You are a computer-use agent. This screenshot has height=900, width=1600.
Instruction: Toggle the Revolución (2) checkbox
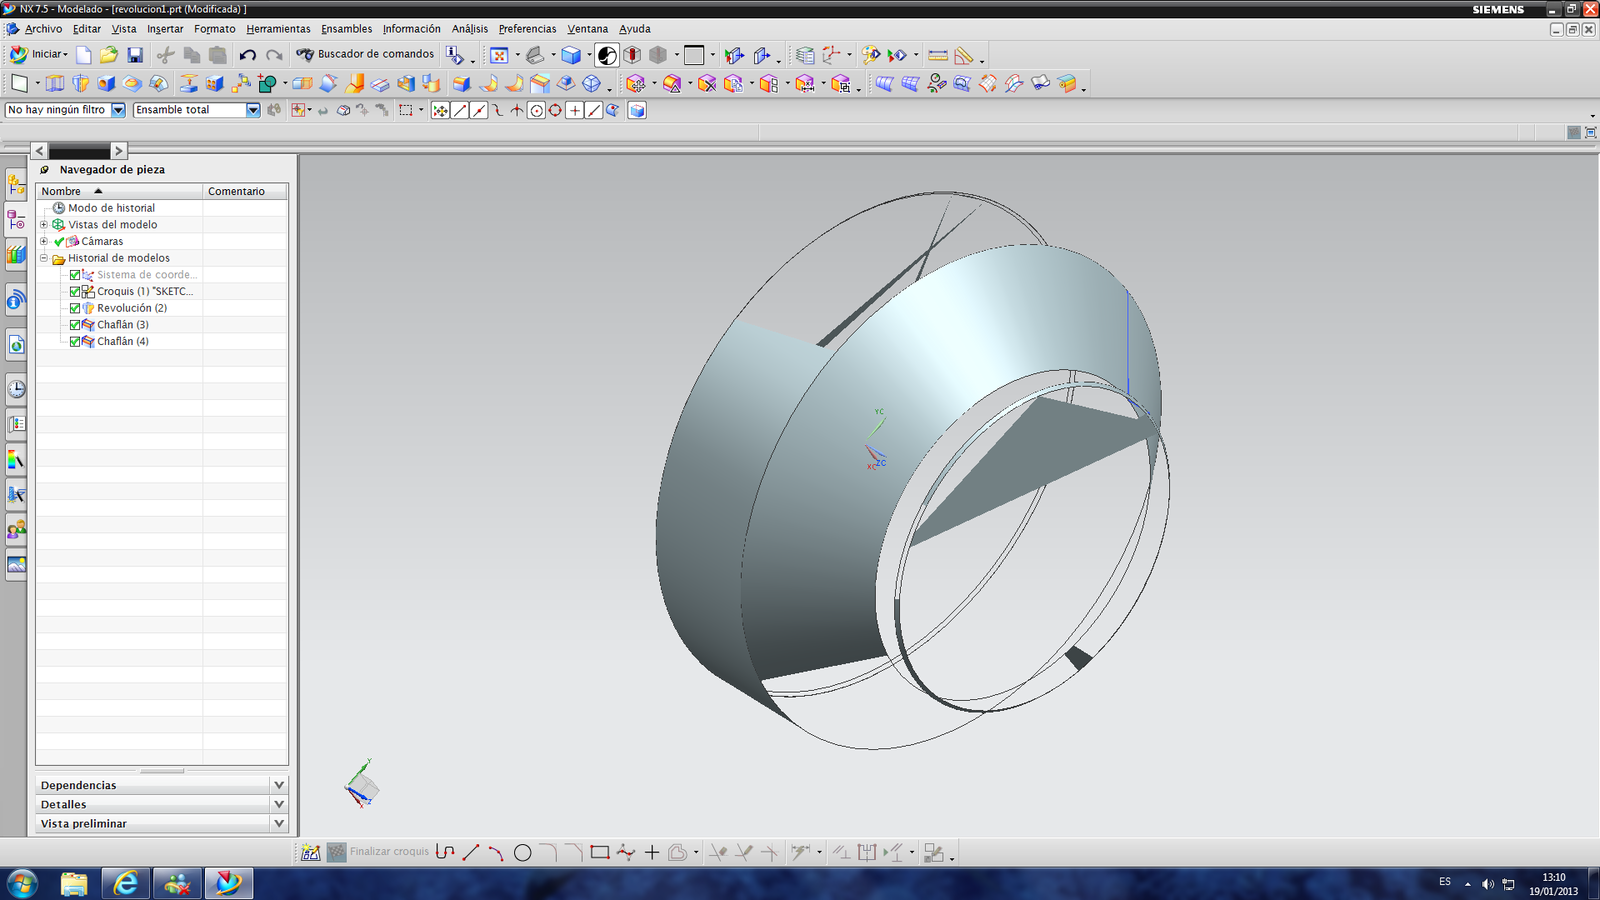(75, 308)
